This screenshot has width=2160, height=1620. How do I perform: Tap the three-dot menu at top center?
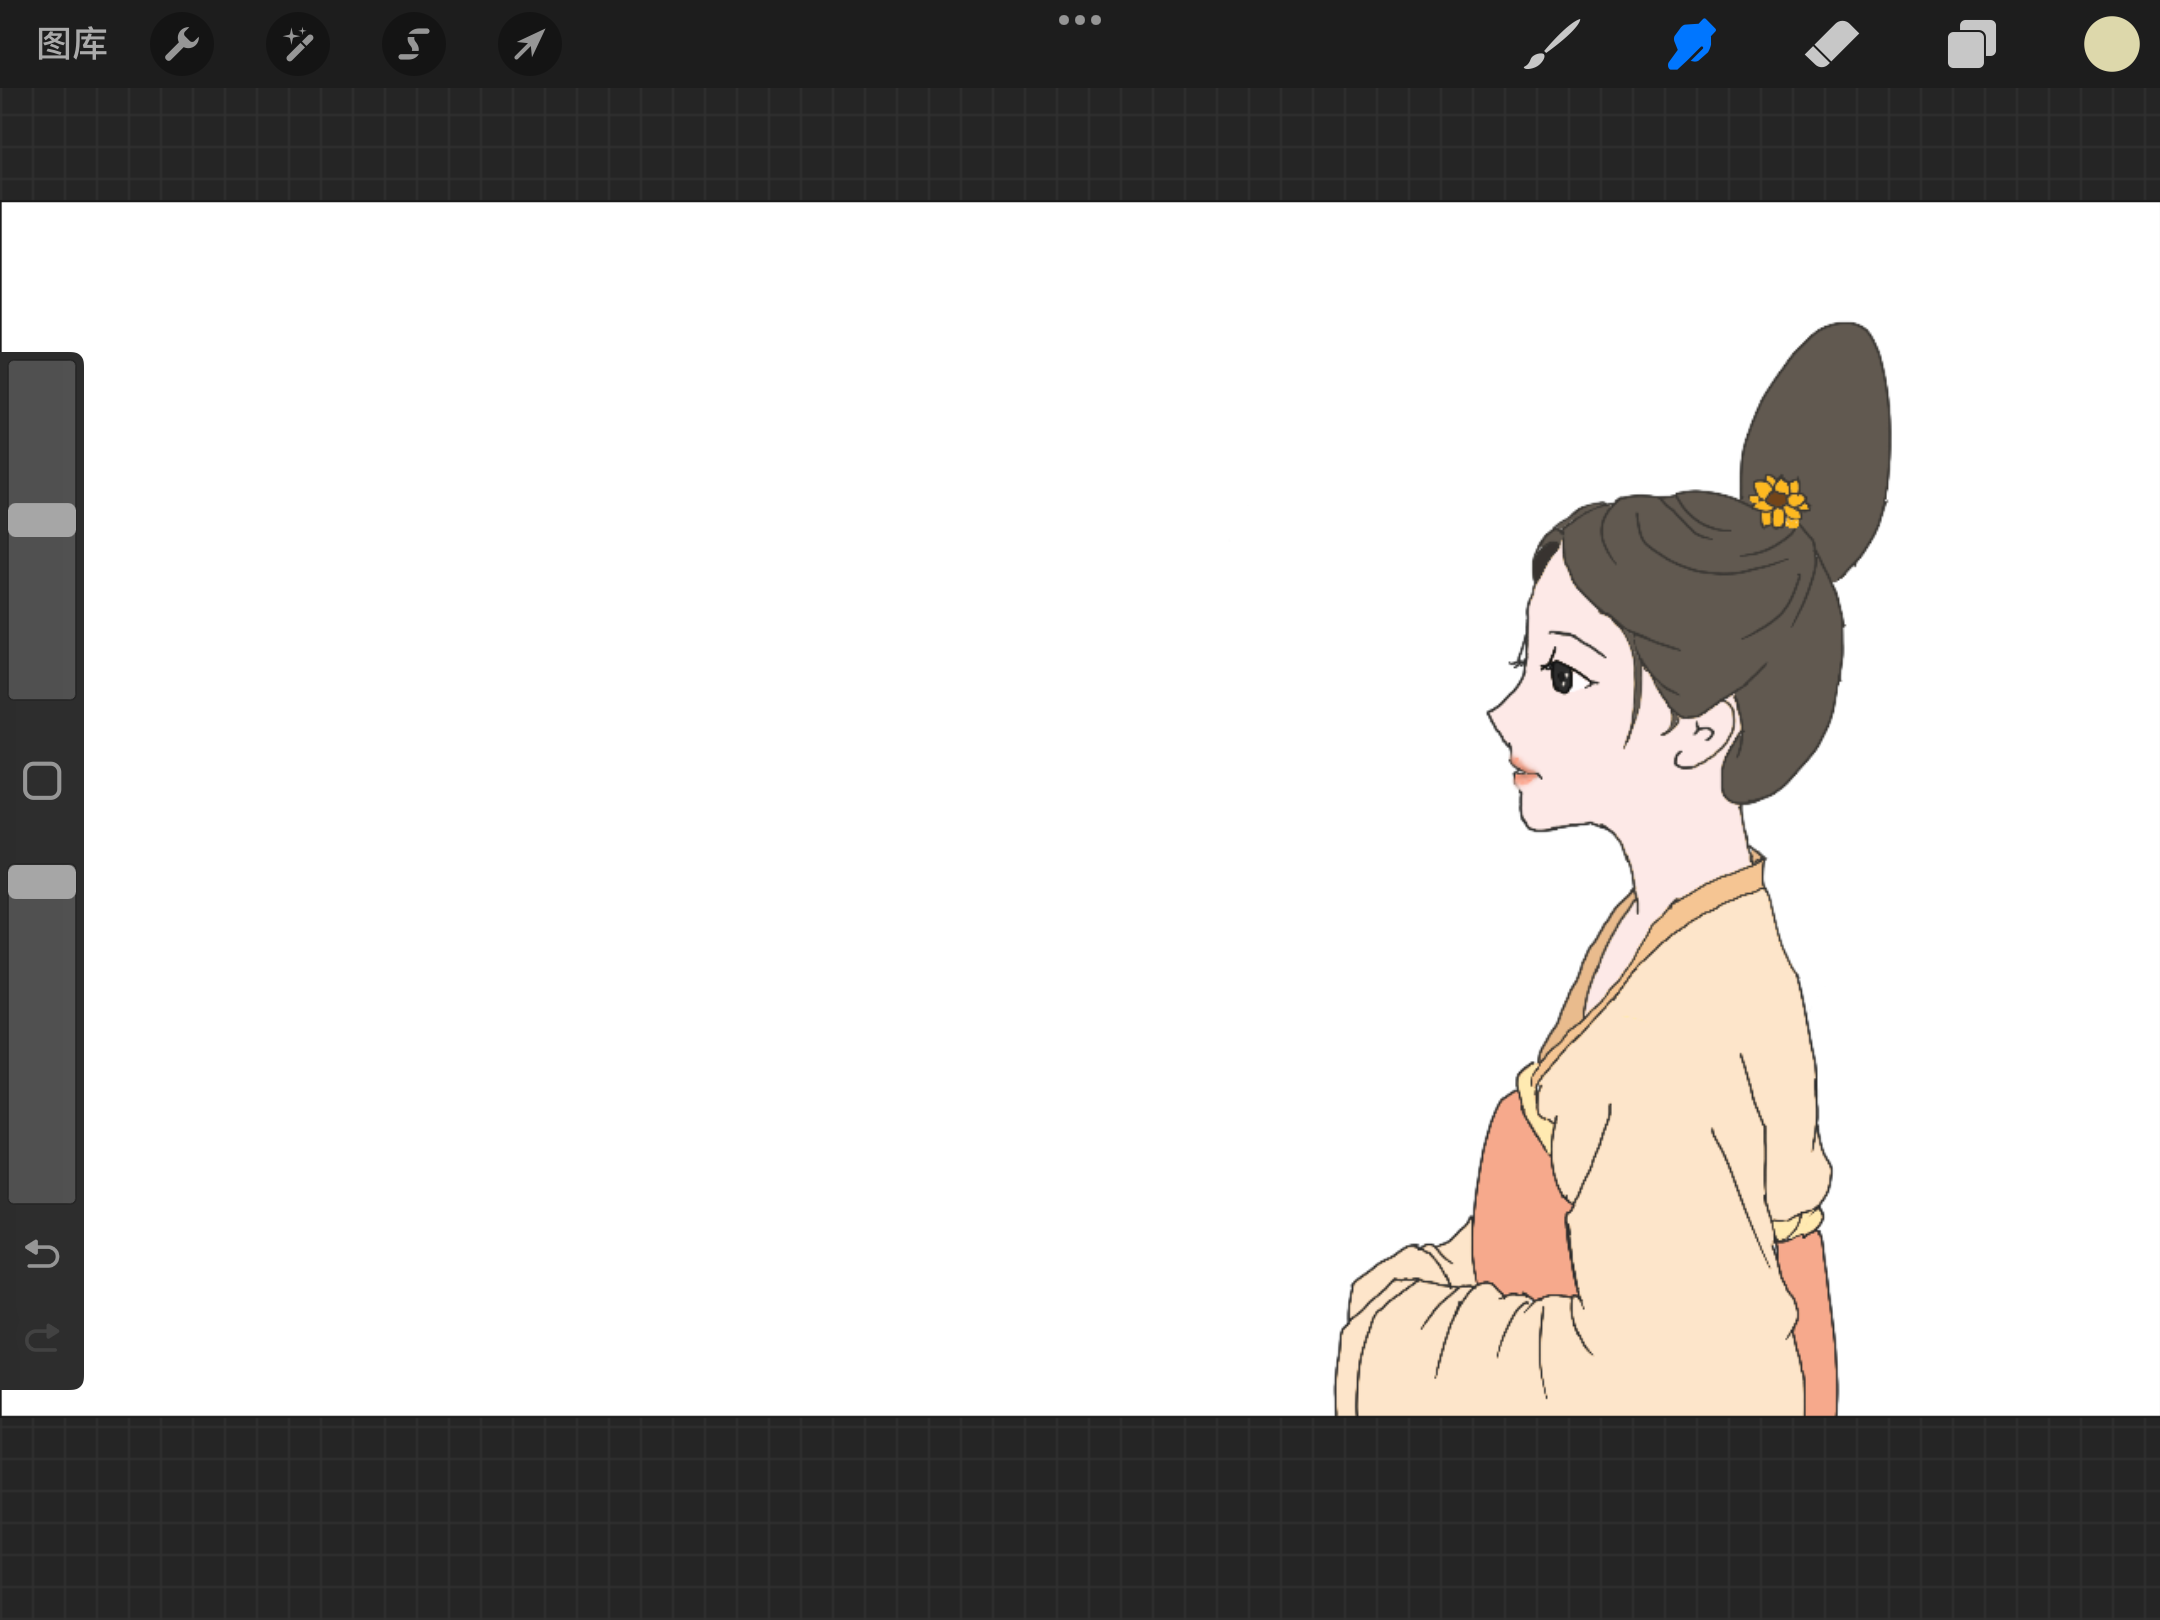click(x=1080, y=20)
